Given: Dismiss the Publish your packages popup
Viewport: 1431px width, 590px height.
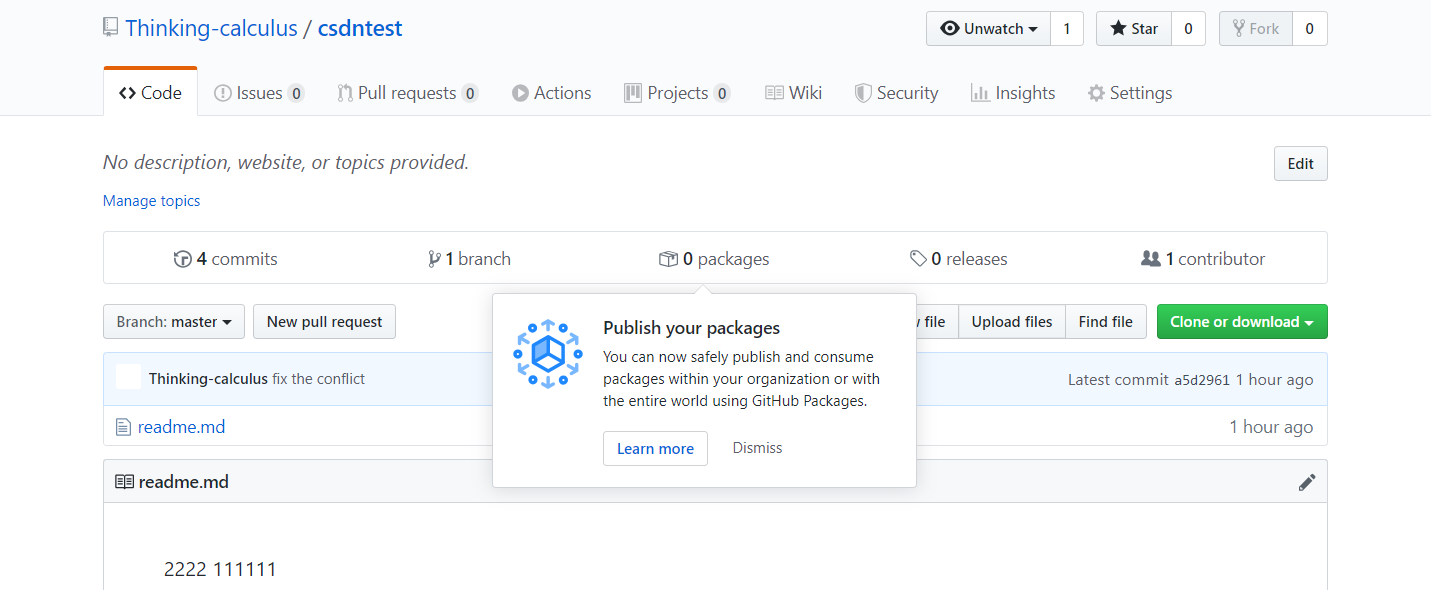Looking at the screenshot, I should 757,448.
